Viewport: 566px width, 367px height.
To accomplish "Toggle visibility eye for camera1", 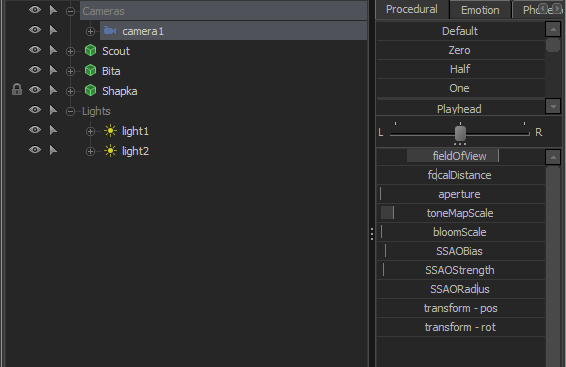I will tap(35, 30).
